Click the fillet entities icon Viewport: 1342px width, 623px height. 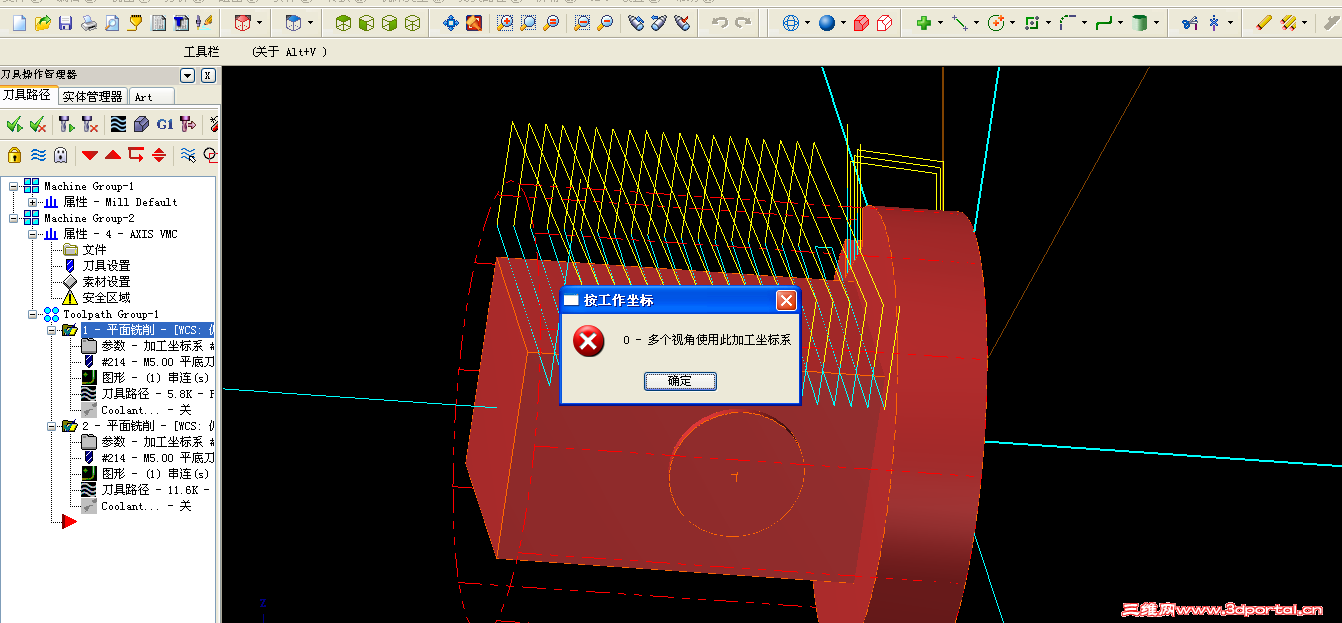(x=1068, y=22)
